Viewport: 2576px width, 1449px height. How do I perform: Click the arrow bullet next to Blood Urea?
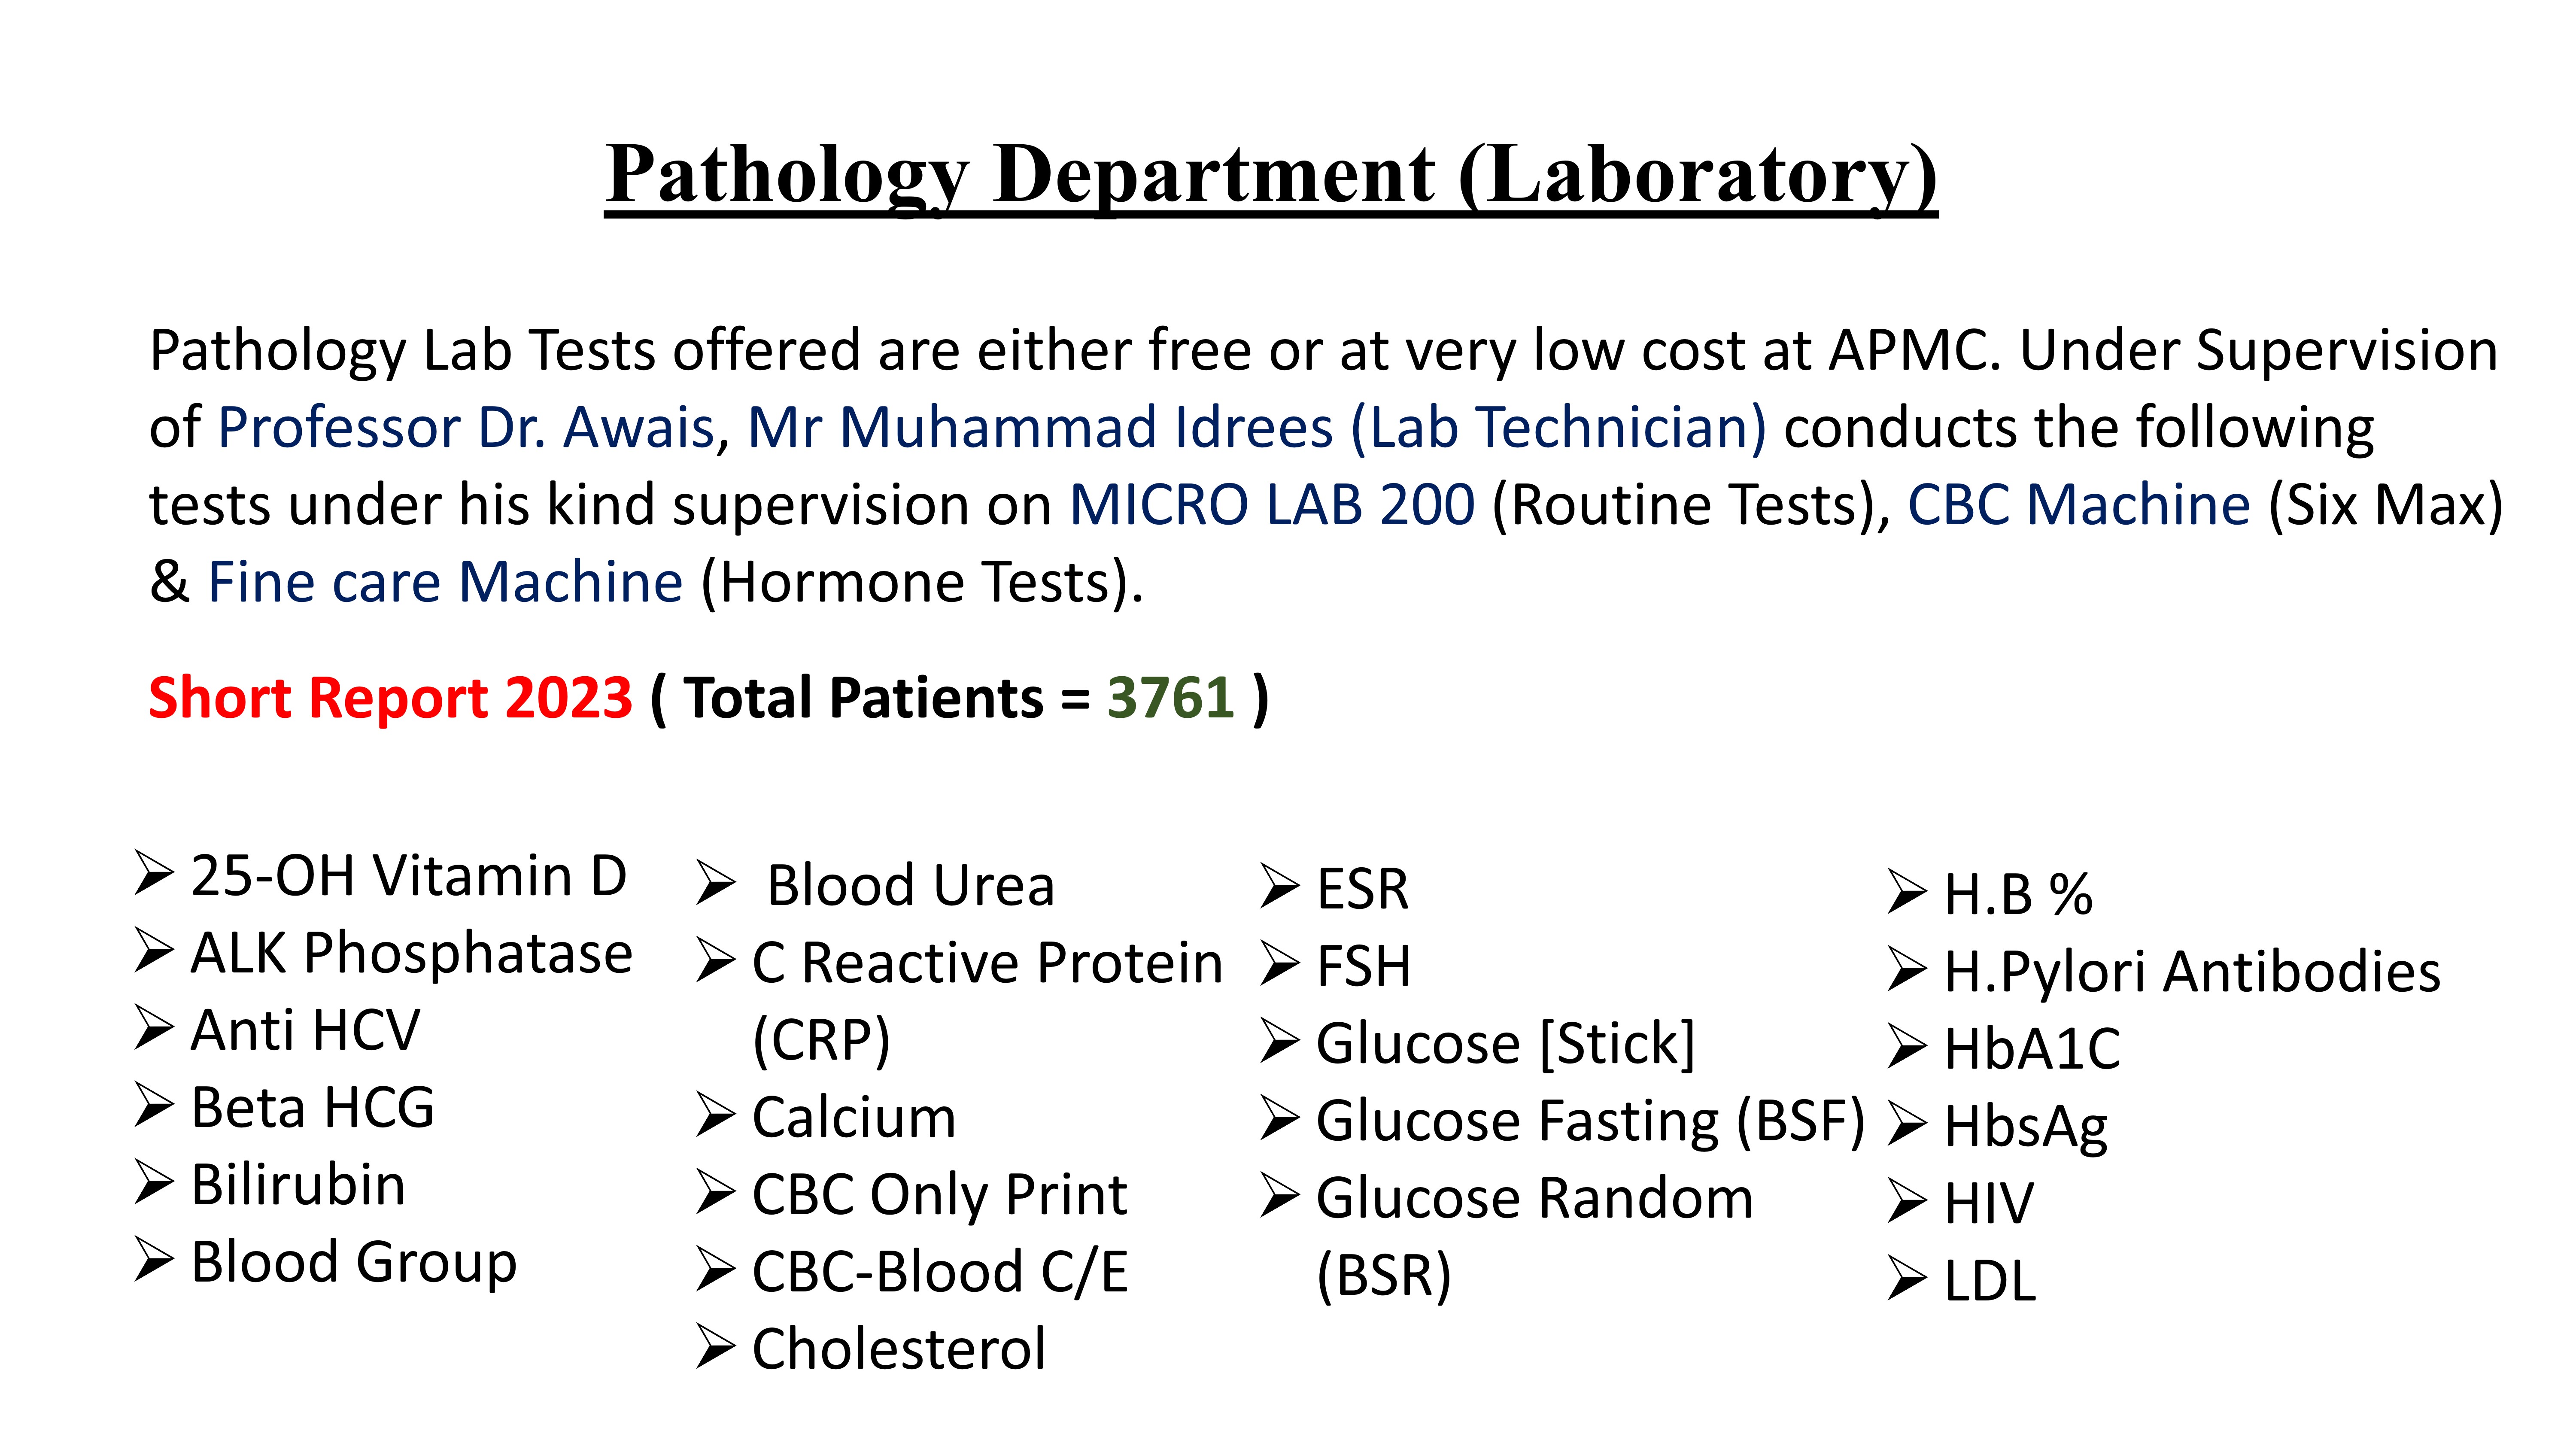pyautogui.click(x=716, y=883)
